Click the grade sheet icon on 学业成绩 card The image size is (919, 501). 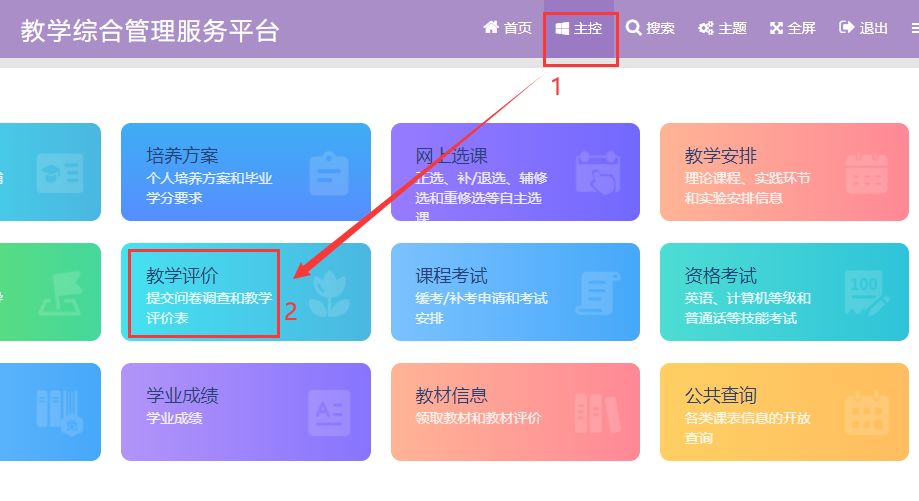pos(328,412)
